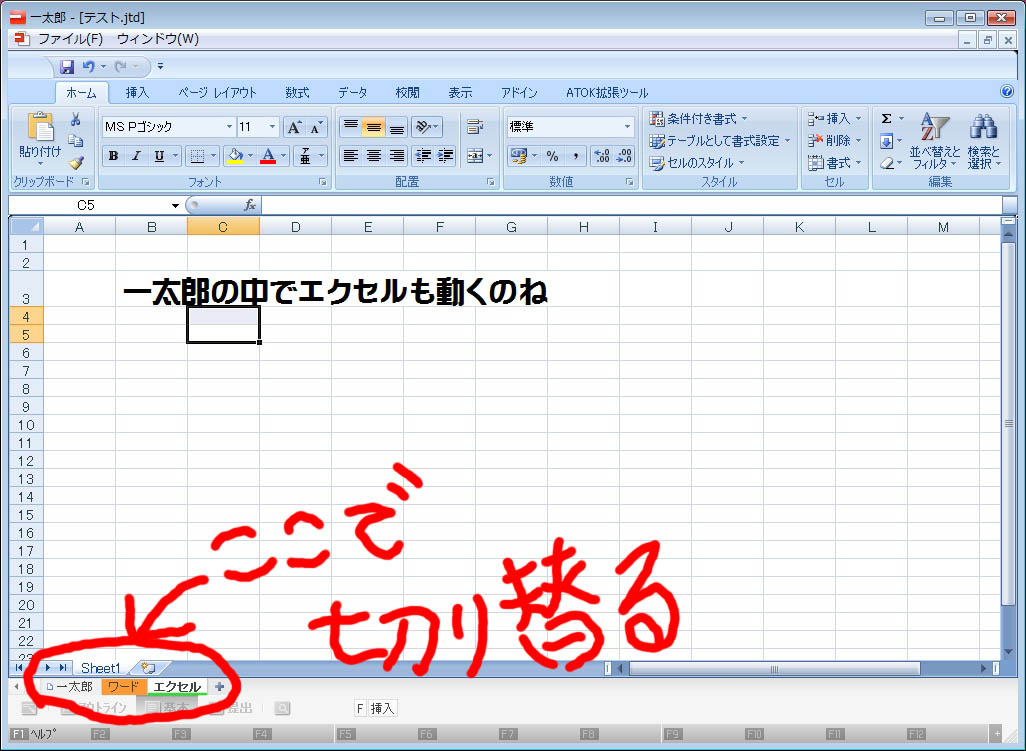
Task: Align text to top of cell
Action: coord(351,127)
